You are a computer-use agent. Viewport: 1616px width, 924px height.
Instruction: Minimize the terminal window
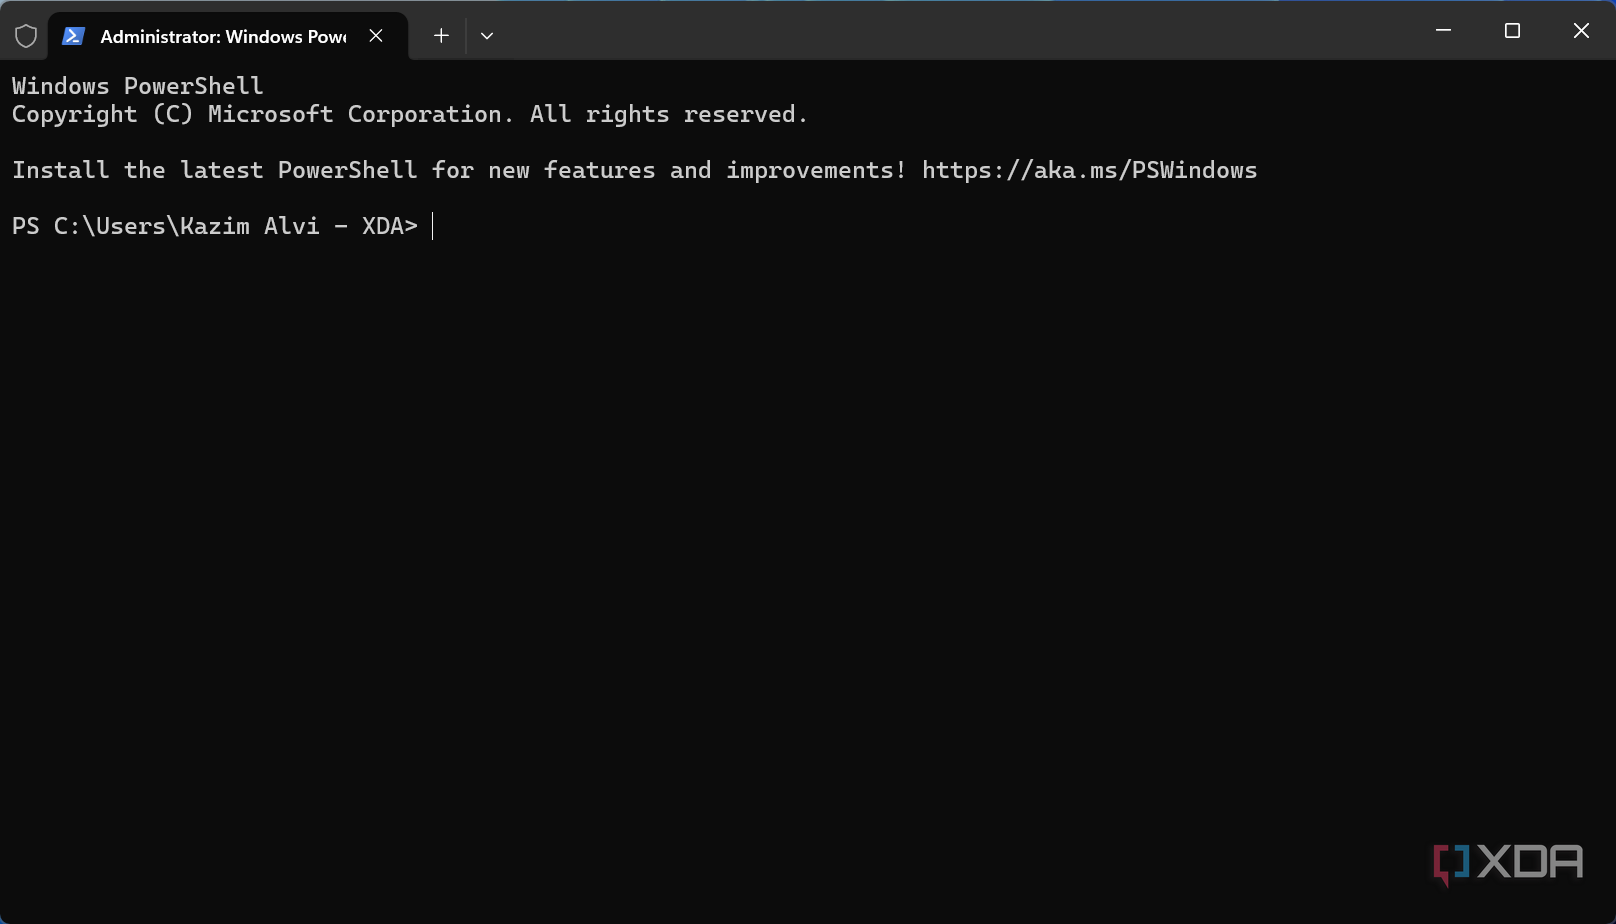pyautogui.click(x=1443, y=31)
